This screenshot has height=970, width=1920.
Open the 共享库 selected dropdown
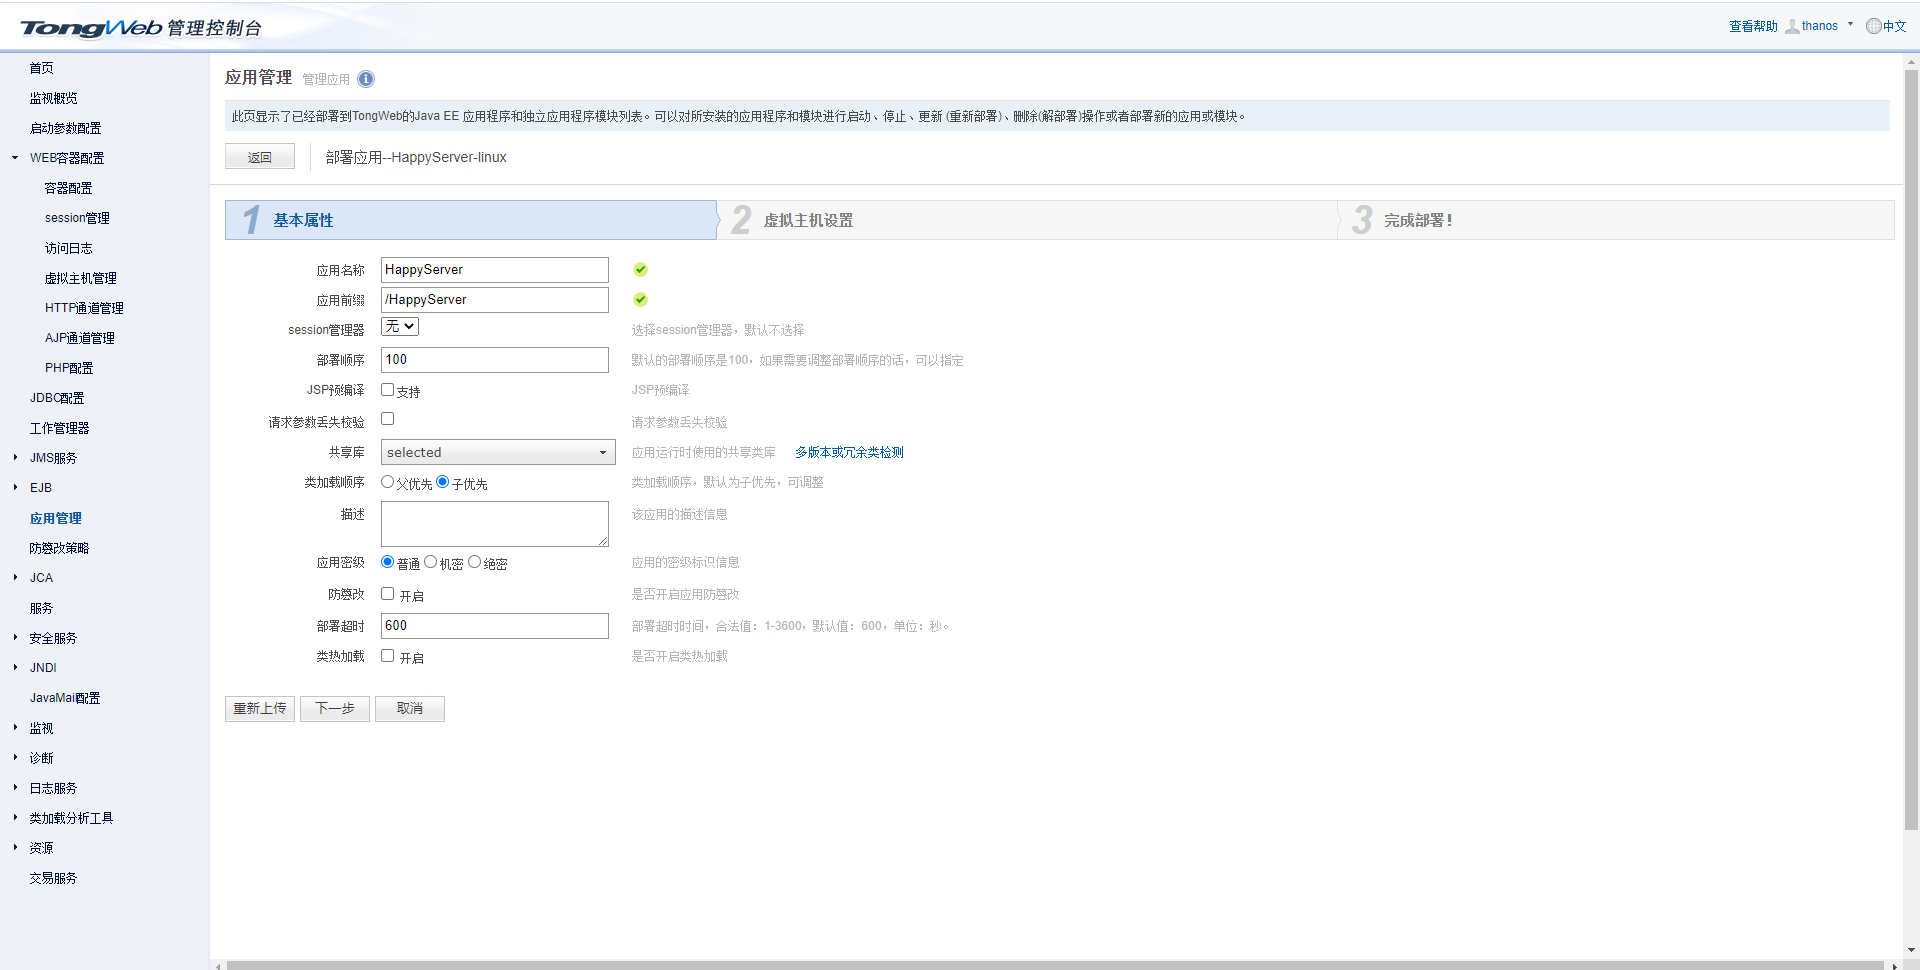click(x=497, y=453)
